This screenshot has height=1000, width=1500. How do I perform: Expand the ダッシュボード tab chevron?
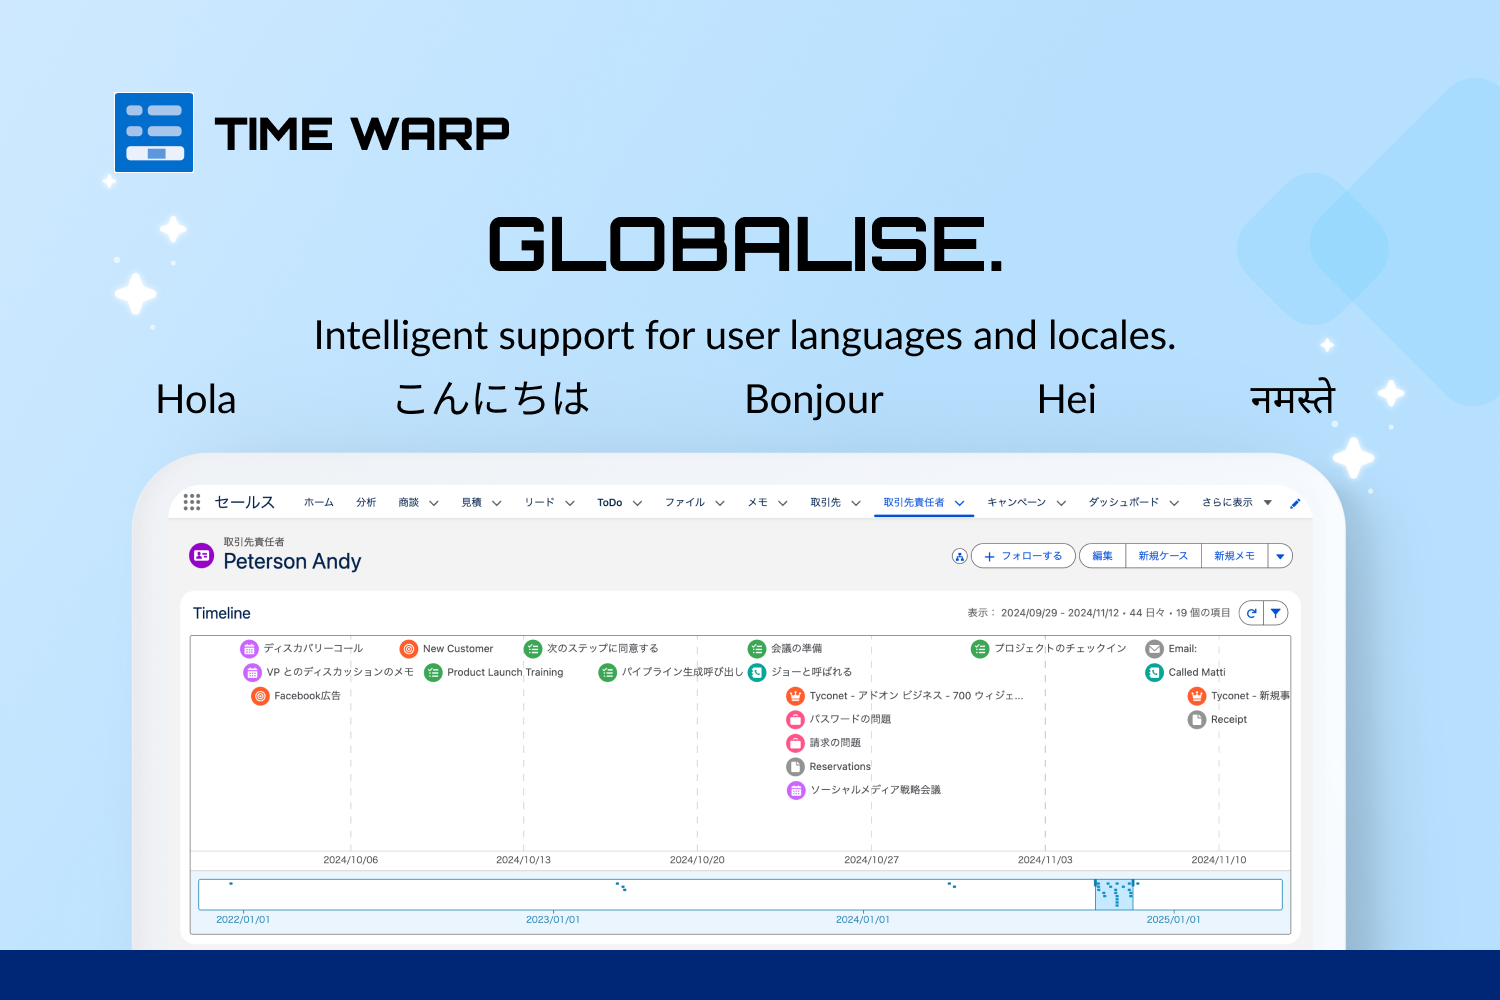pos(1174,503)
